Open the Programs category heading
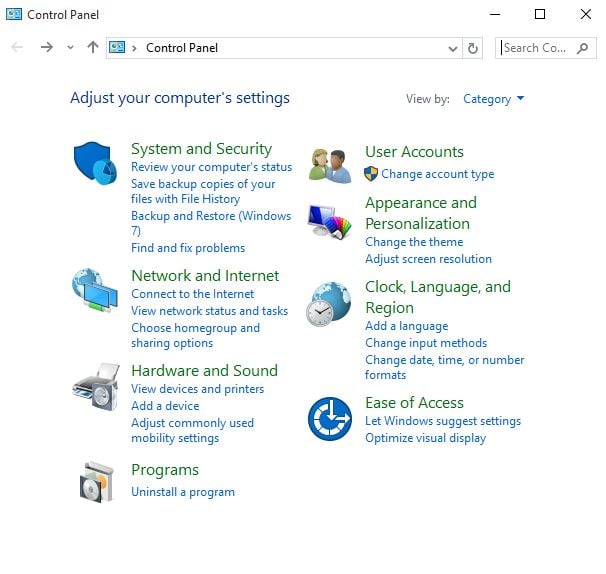Screen dimensions: 606x574 point(165,470)
